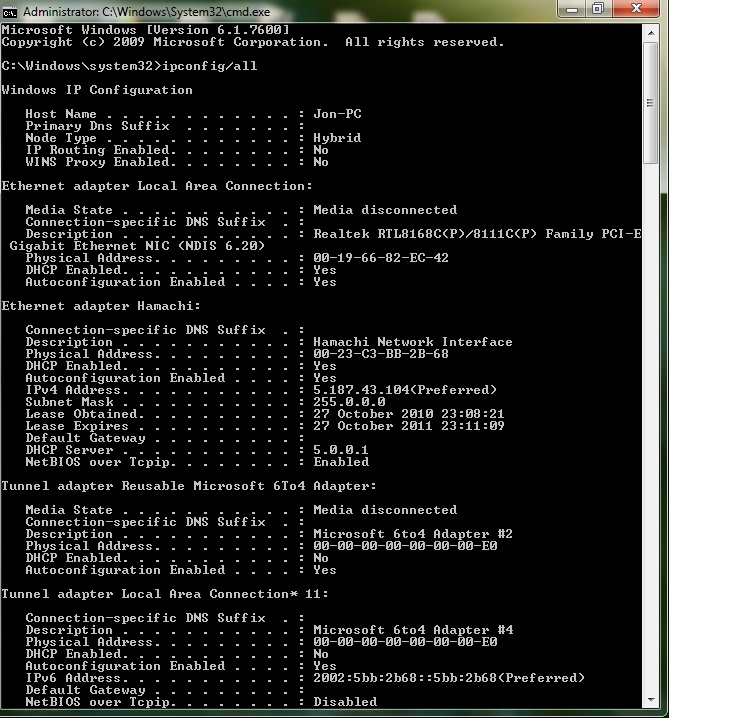Viewport: 730px width, 718px height.
Task: Minimize the command prompt window
Action: pos(572,9)
